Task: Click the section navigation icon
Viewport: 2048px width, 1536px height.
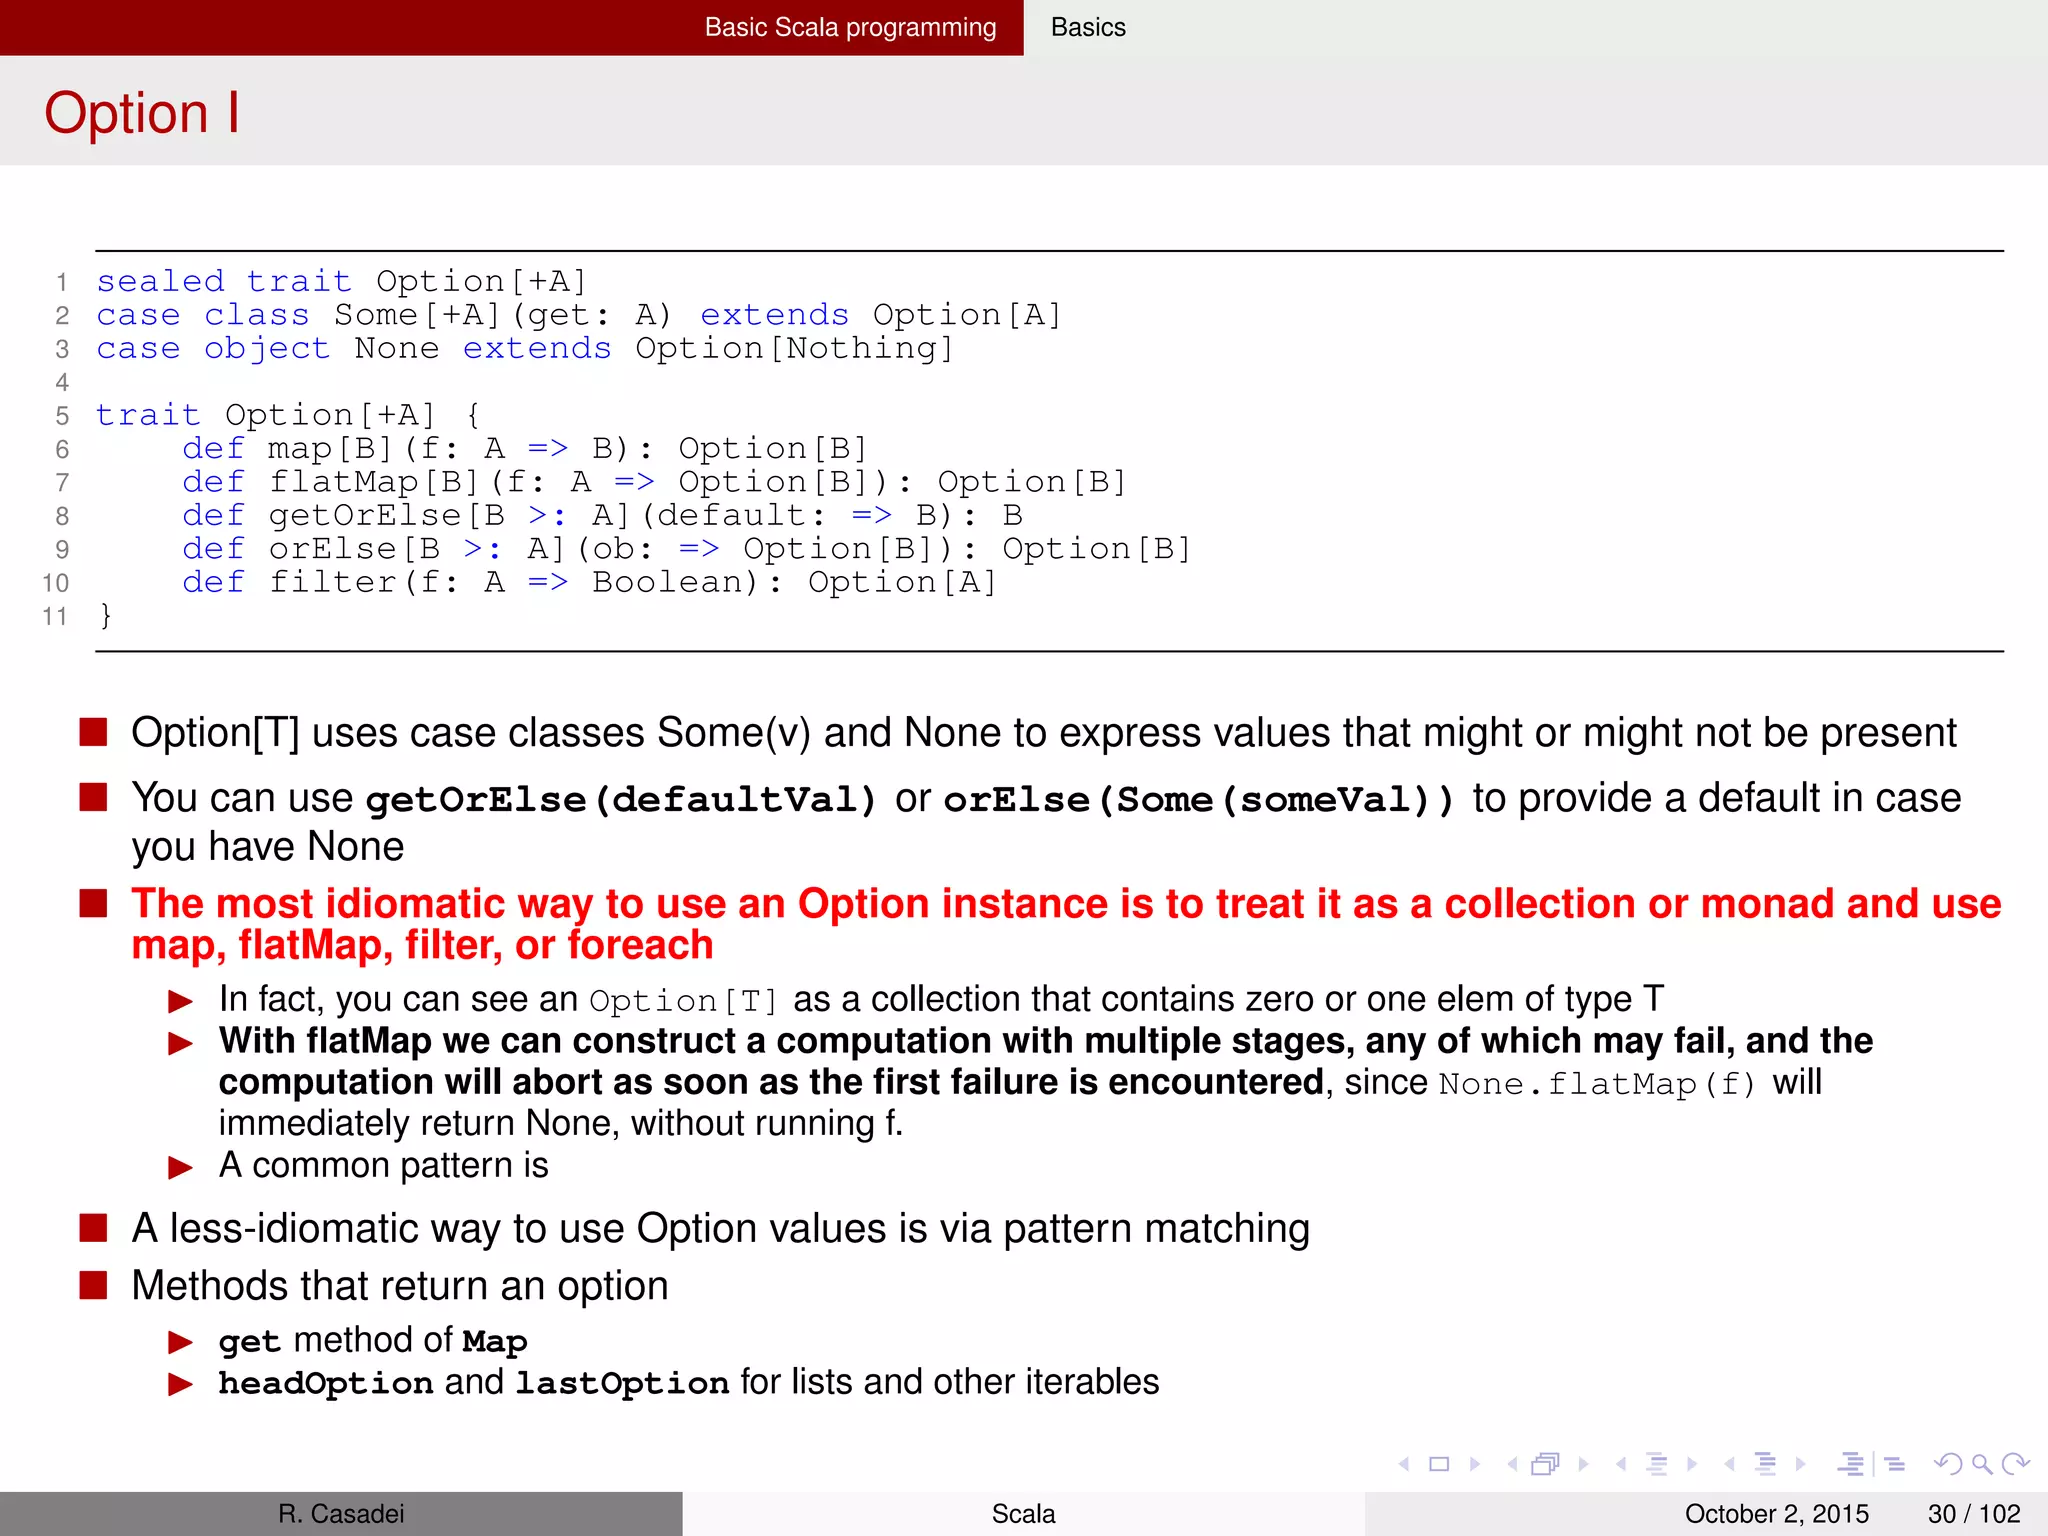Action: click(1766, 1464)
